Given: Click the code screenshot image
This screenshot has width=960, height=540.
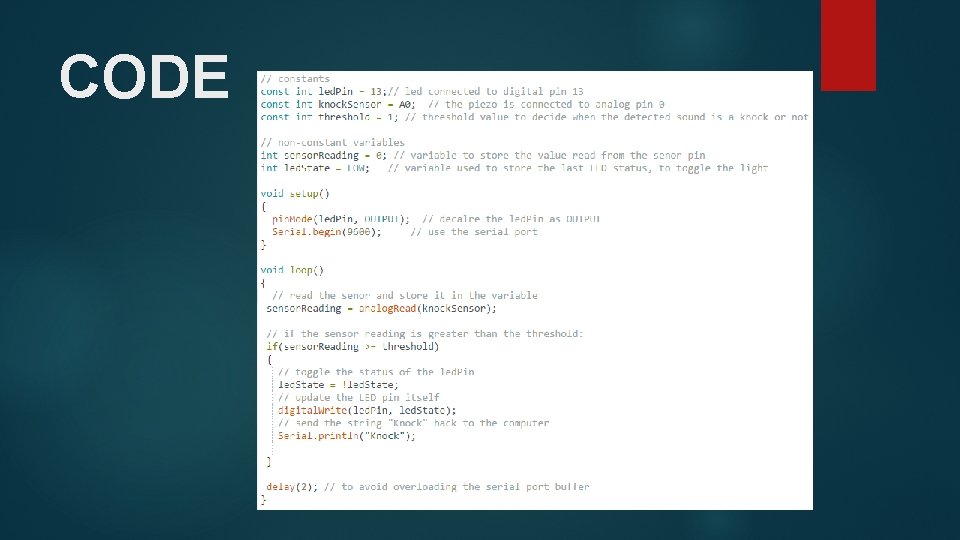Looking at the screenshot, I should pos(535,290).
